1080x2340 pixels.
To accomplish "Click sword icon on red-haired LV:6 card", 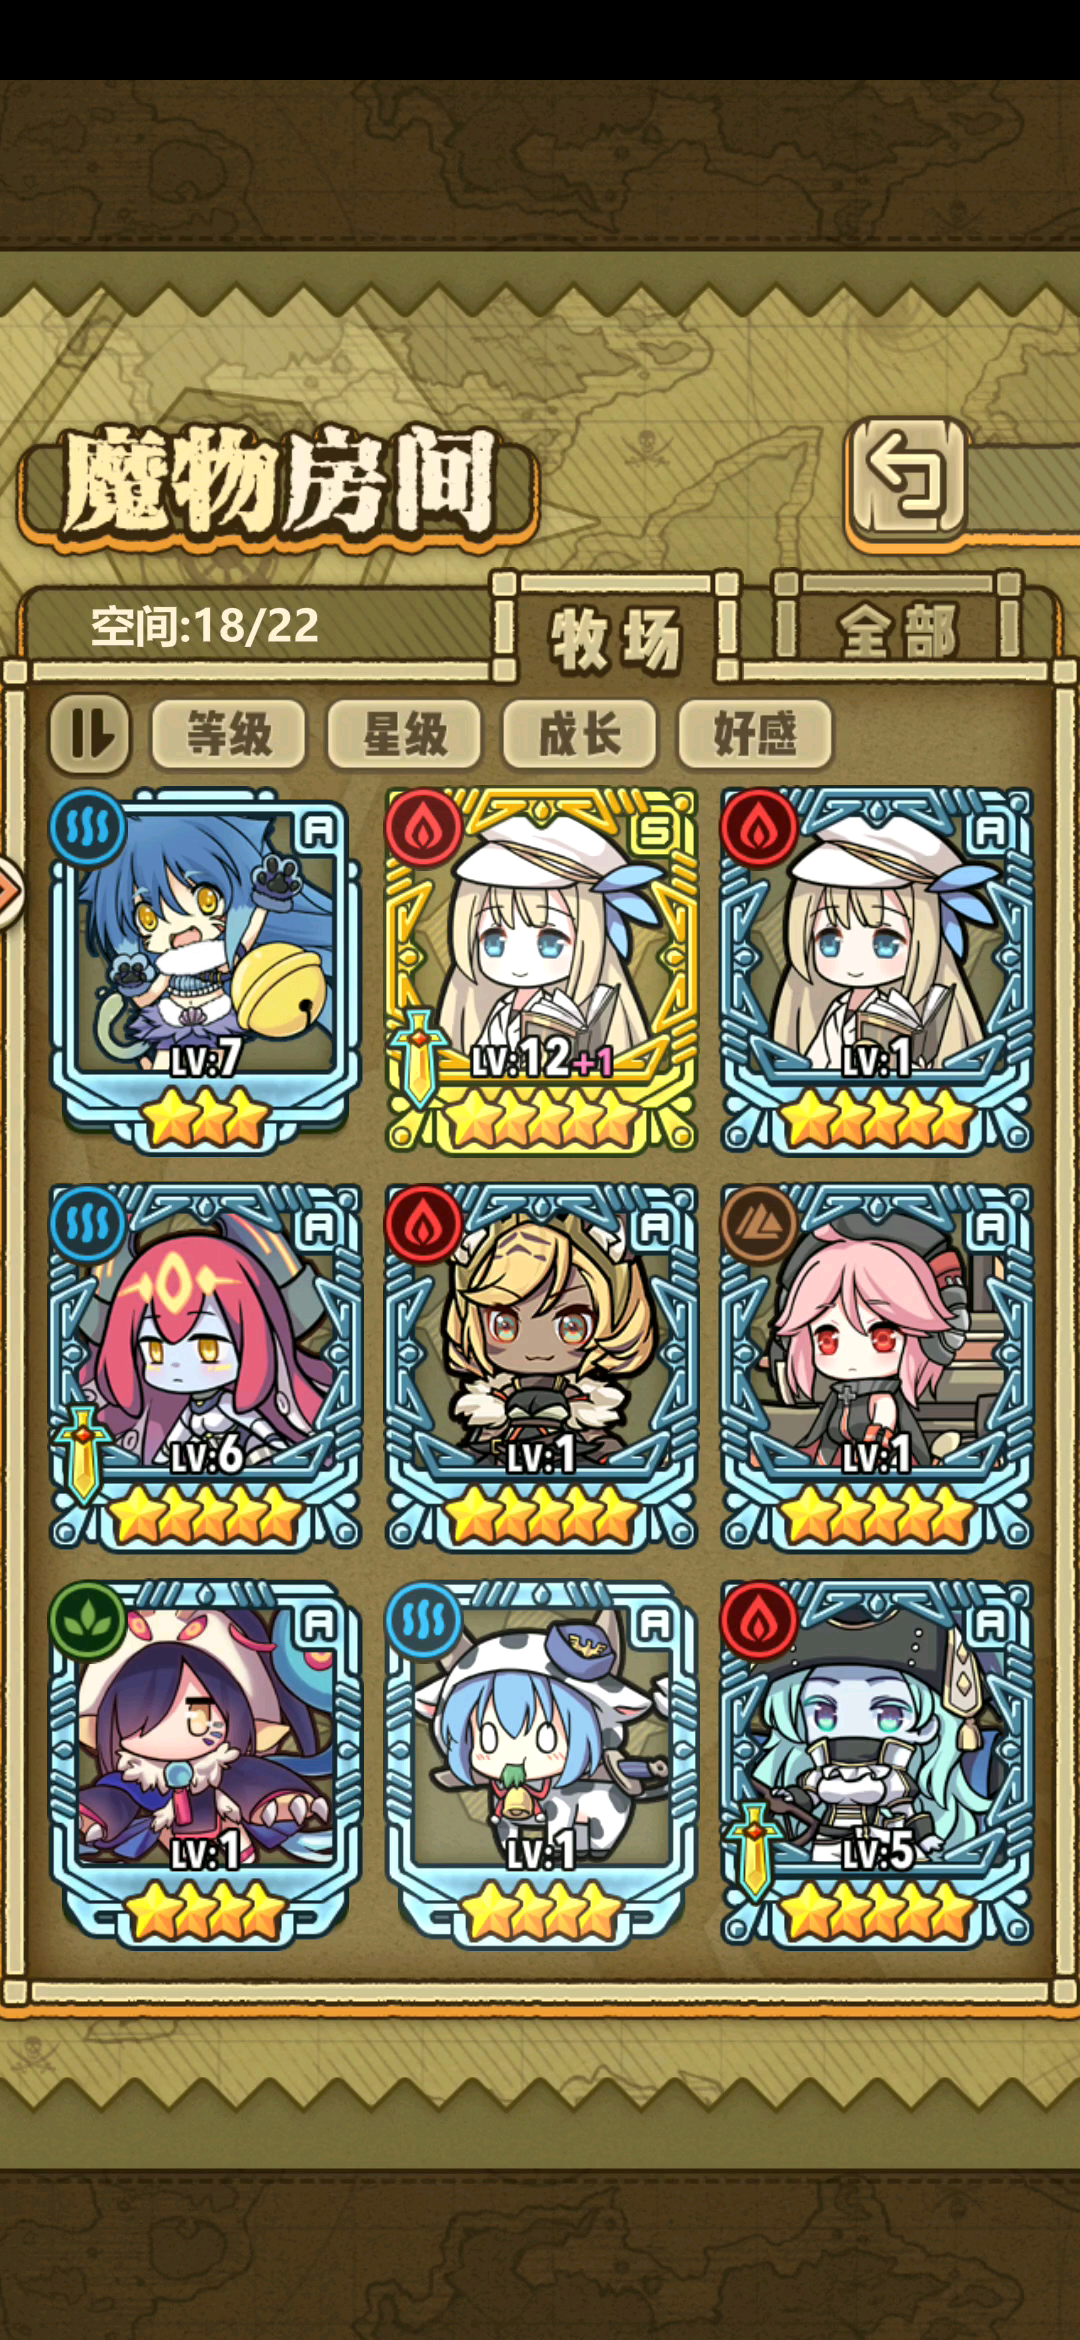I will pyautogui.click(x=84, y=1455).
